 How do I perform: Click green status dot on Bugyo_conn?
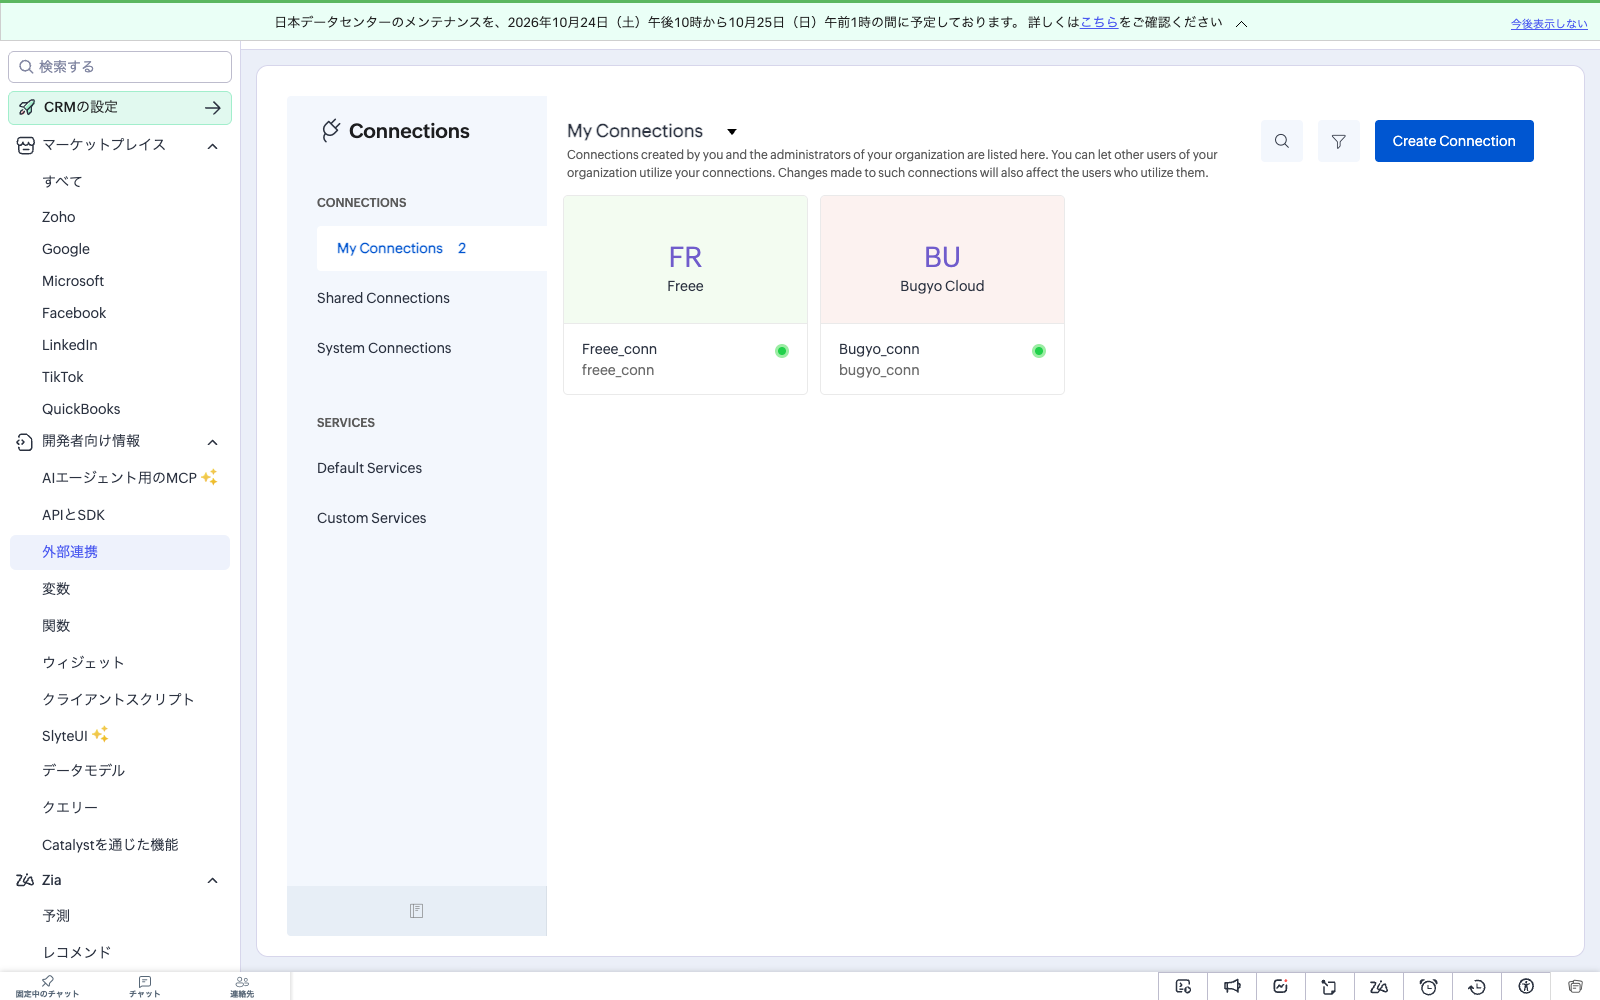pos(1039,351)
